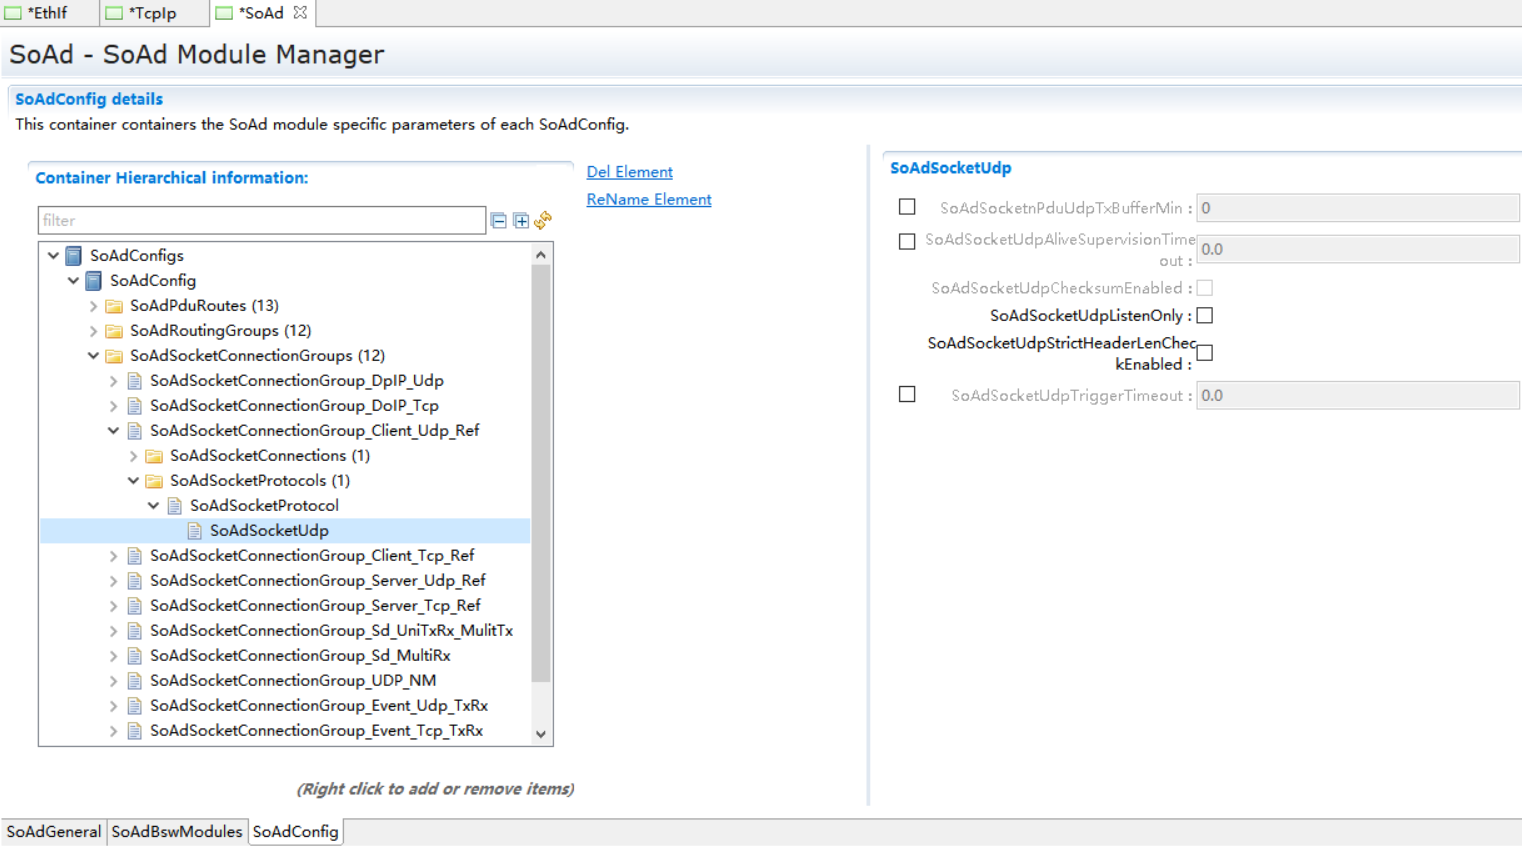Expand the SoAdRoutingGroups node
Image resolution: width=1522 pixels, height=846 pixels.
pyautogui.click(x=93, y=331)
